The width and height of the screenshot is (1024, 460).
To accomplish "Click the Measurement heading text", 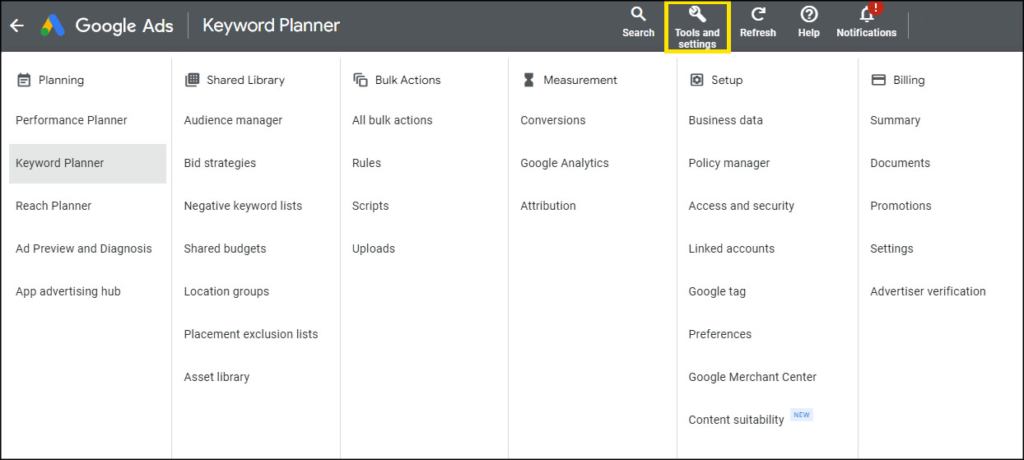I will point(580,80).
